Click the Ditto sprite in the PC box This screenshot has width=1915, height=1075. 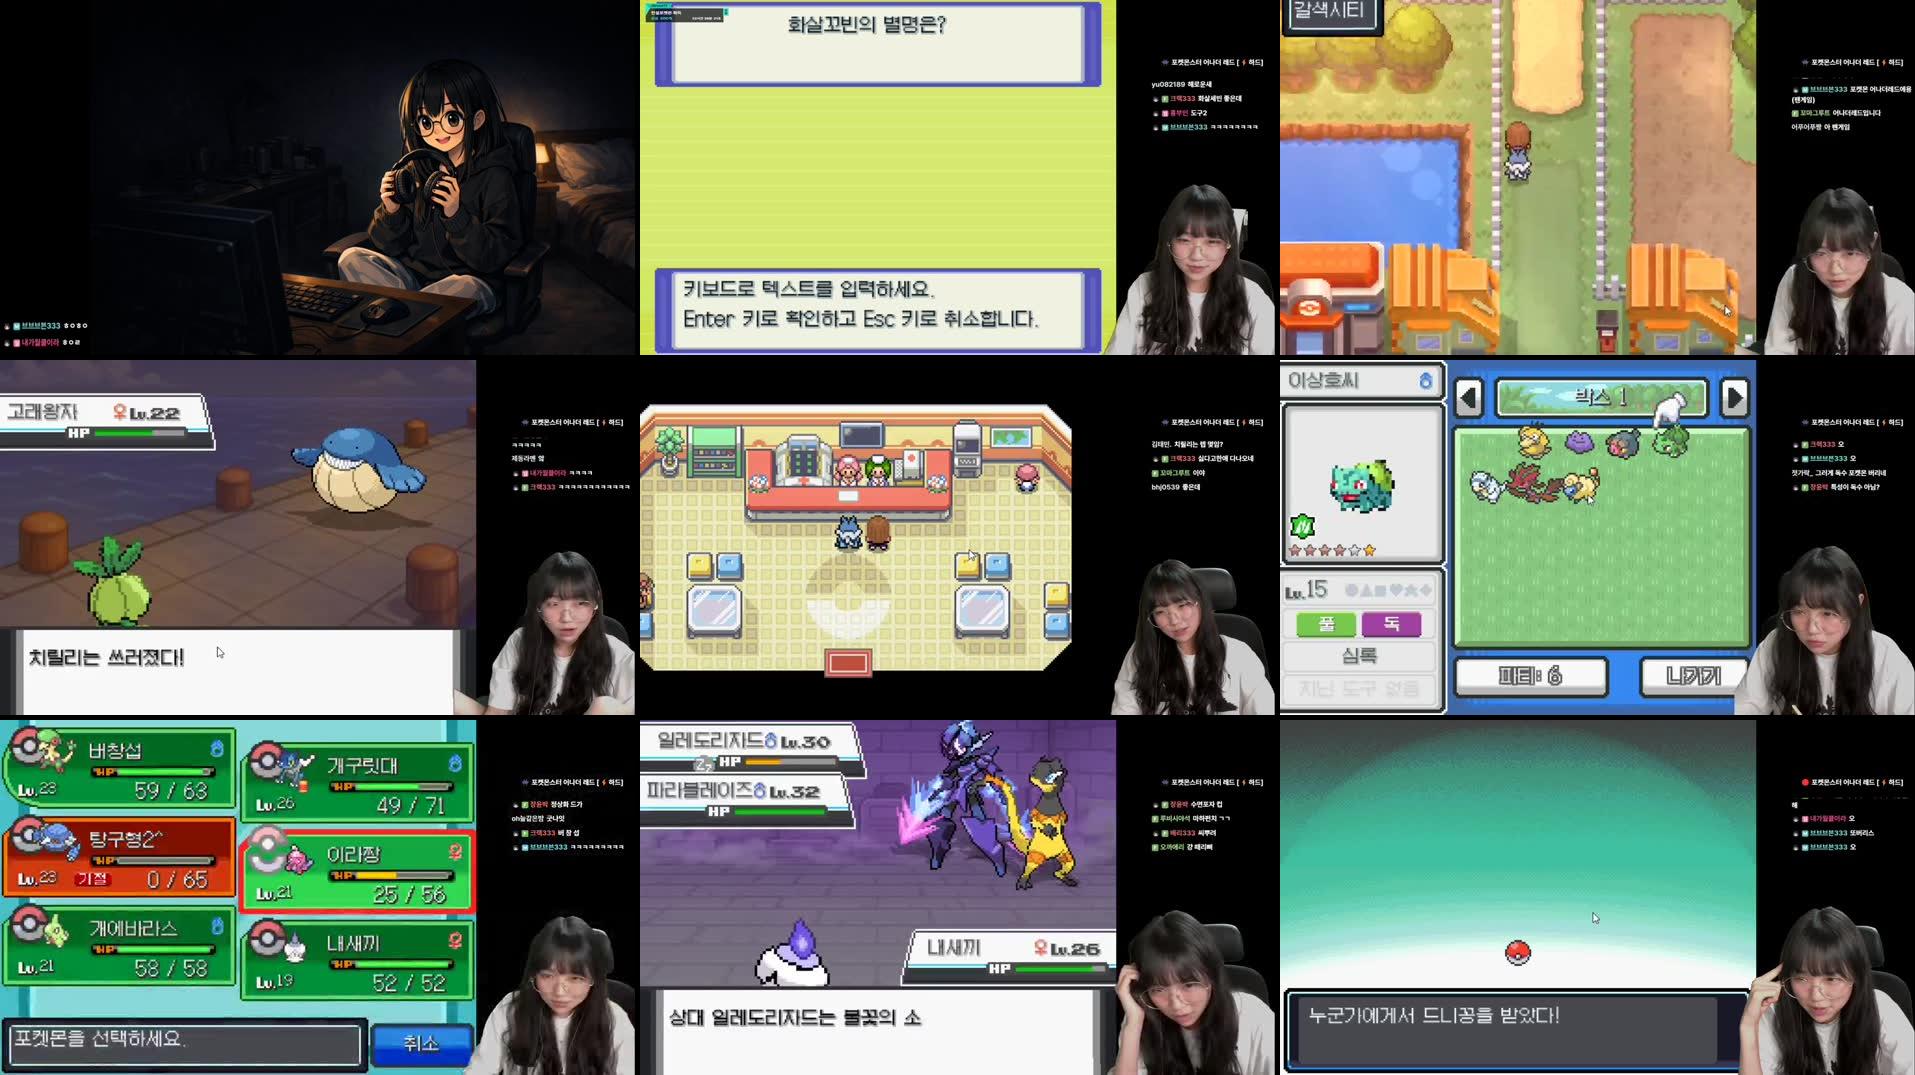pos(1580,444)
